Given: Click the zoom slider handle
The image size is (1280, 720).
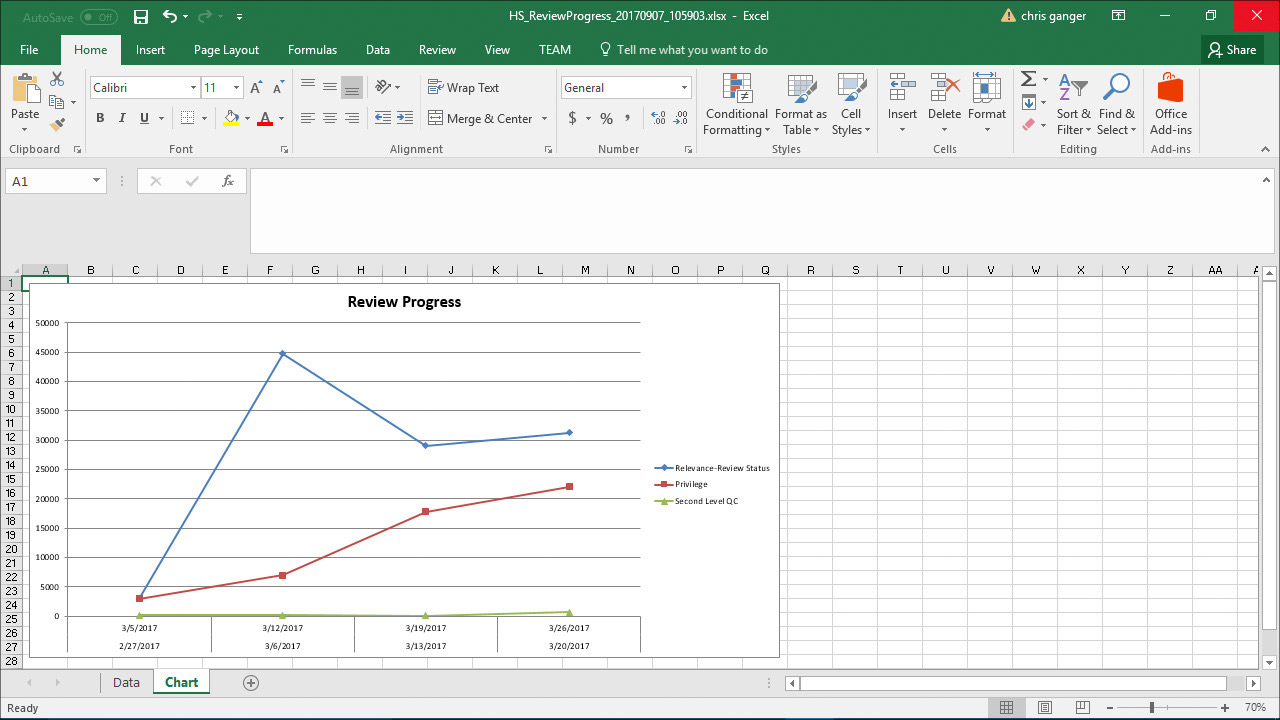Looking at the screenshot, I should [x=1151, y=708].
